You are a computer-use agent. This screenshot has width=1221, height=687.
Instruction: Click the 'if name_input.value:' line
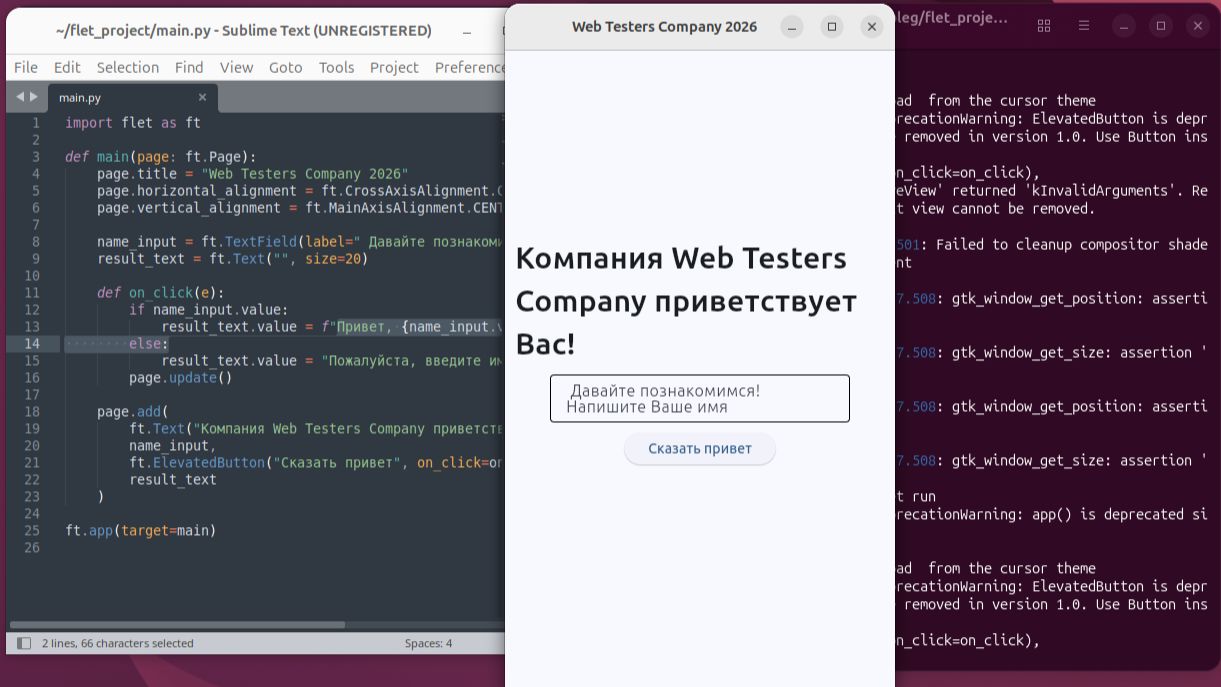(x=209, y=310)
